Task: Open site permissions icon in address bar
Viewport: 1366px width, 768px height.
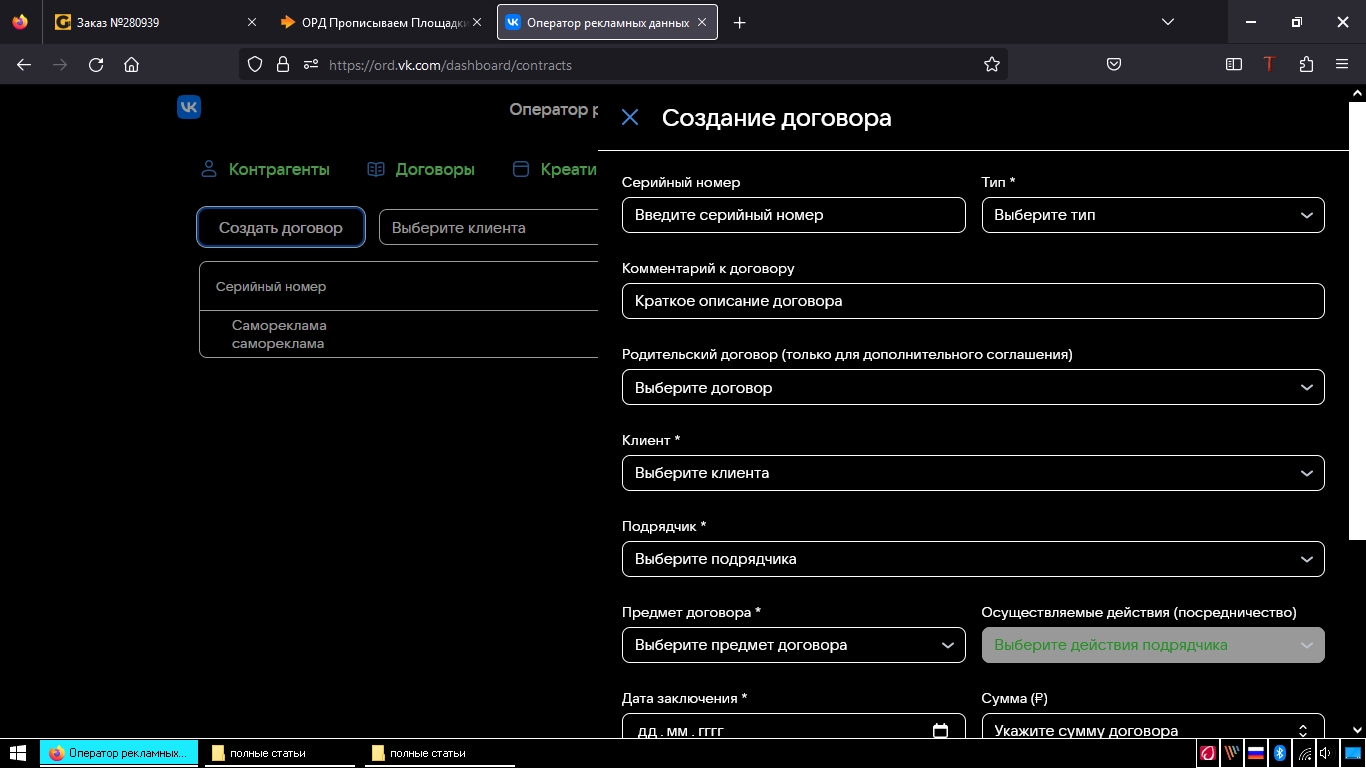Action: click(311, 64)
